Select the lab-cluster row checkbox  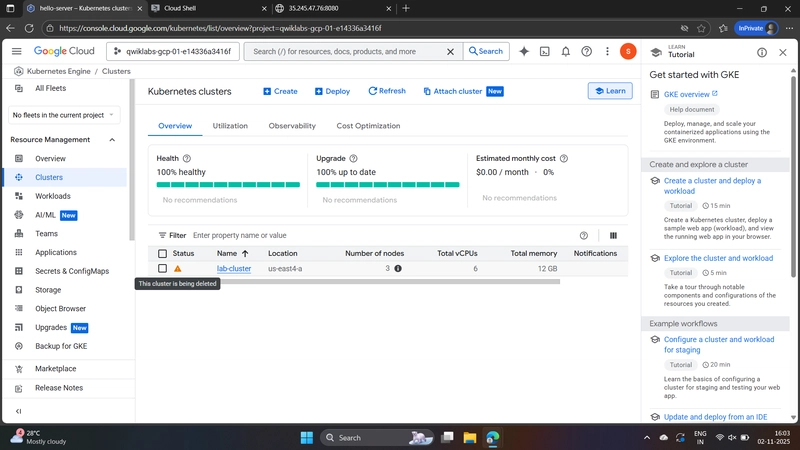click(162, 269)
